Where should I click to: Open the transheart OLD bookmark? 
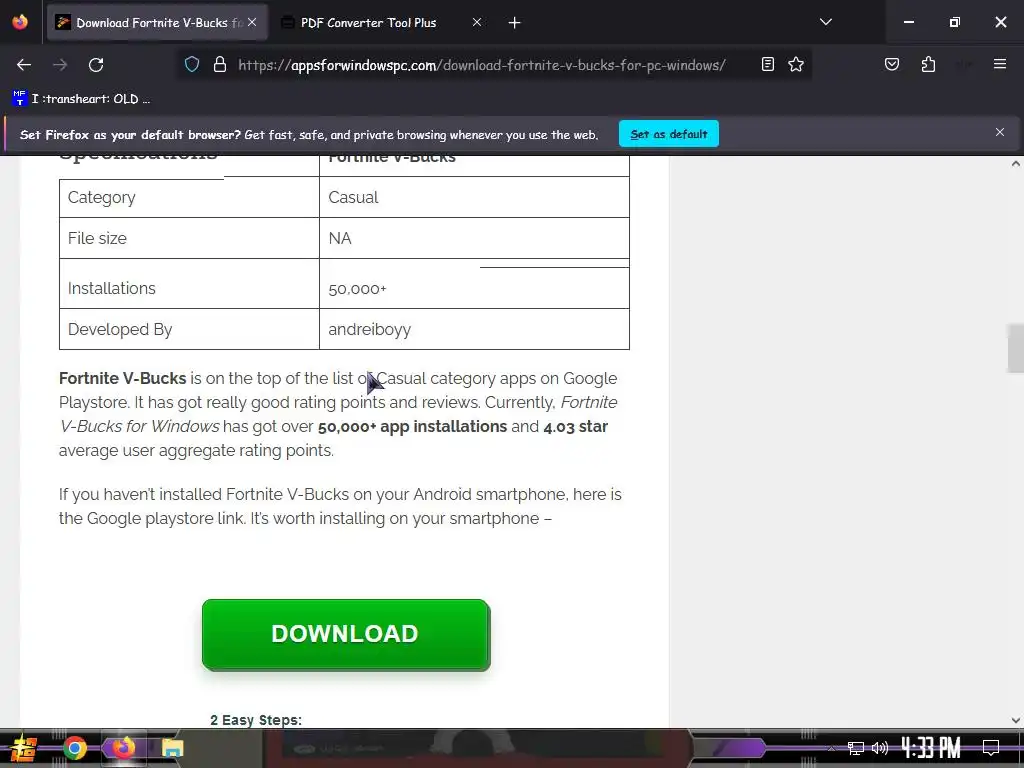[x=81, y=99]
